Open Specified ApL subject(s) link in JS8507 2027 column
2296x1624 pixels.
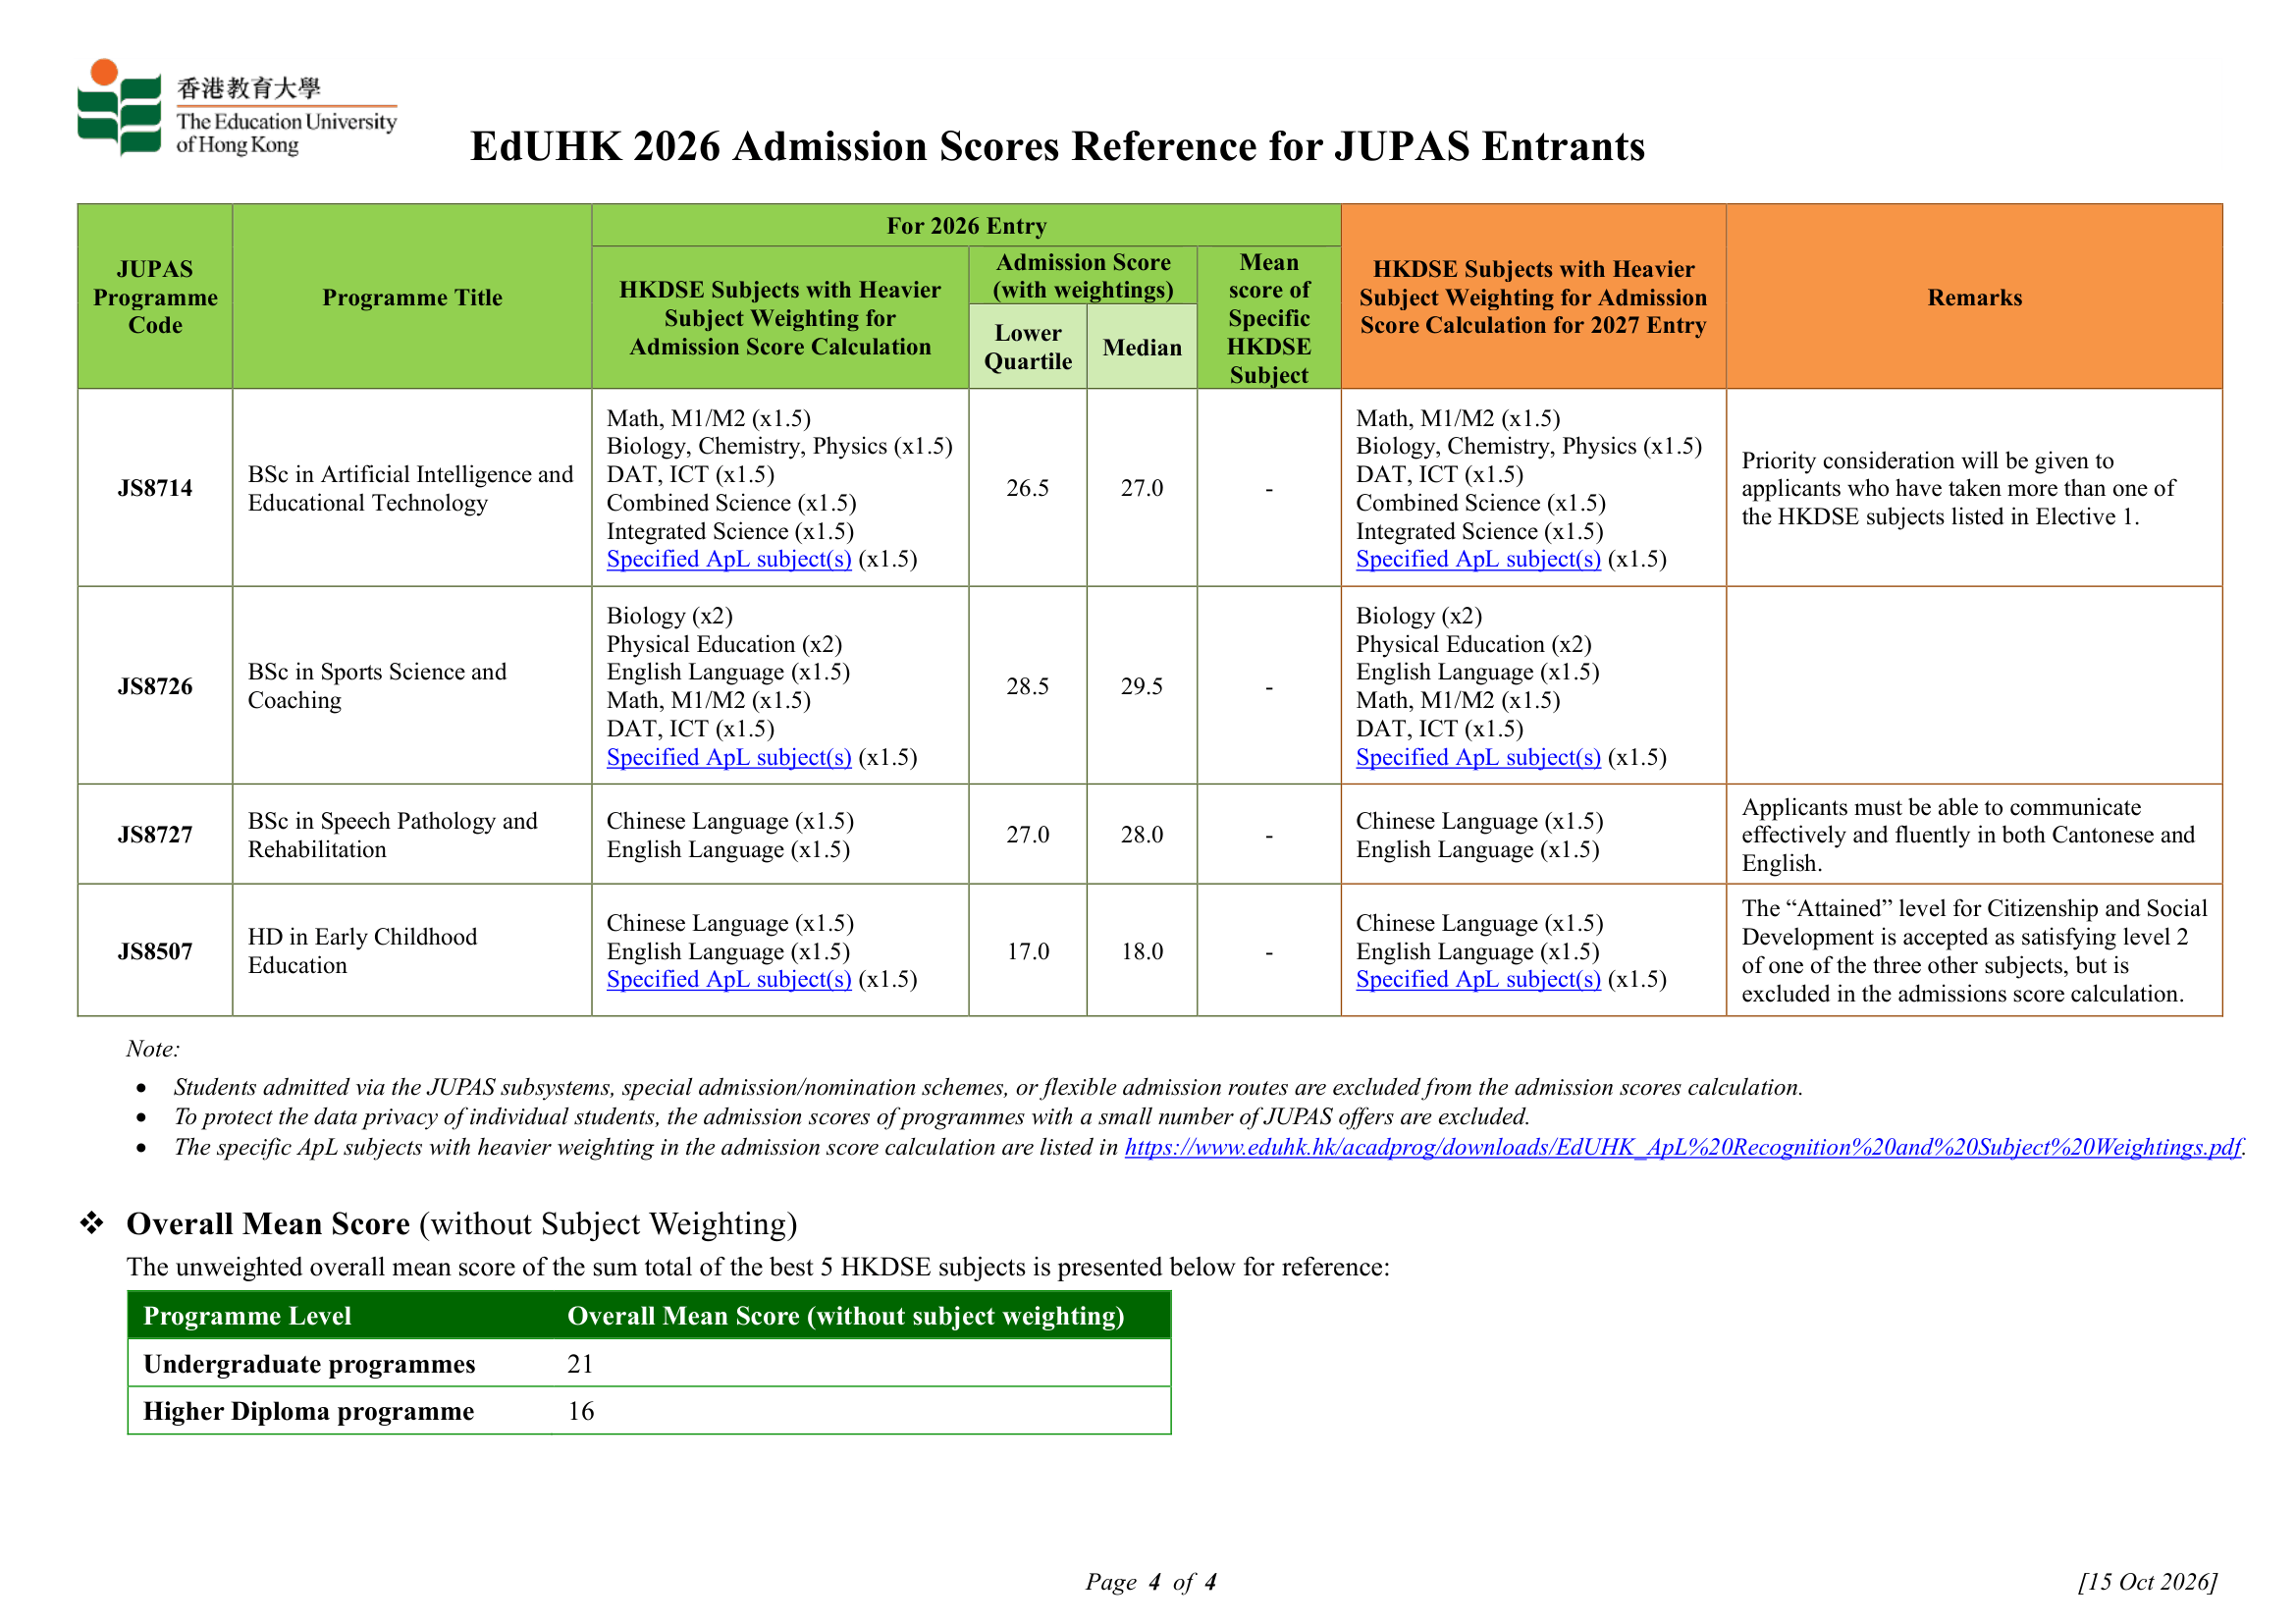[1478, 979]
